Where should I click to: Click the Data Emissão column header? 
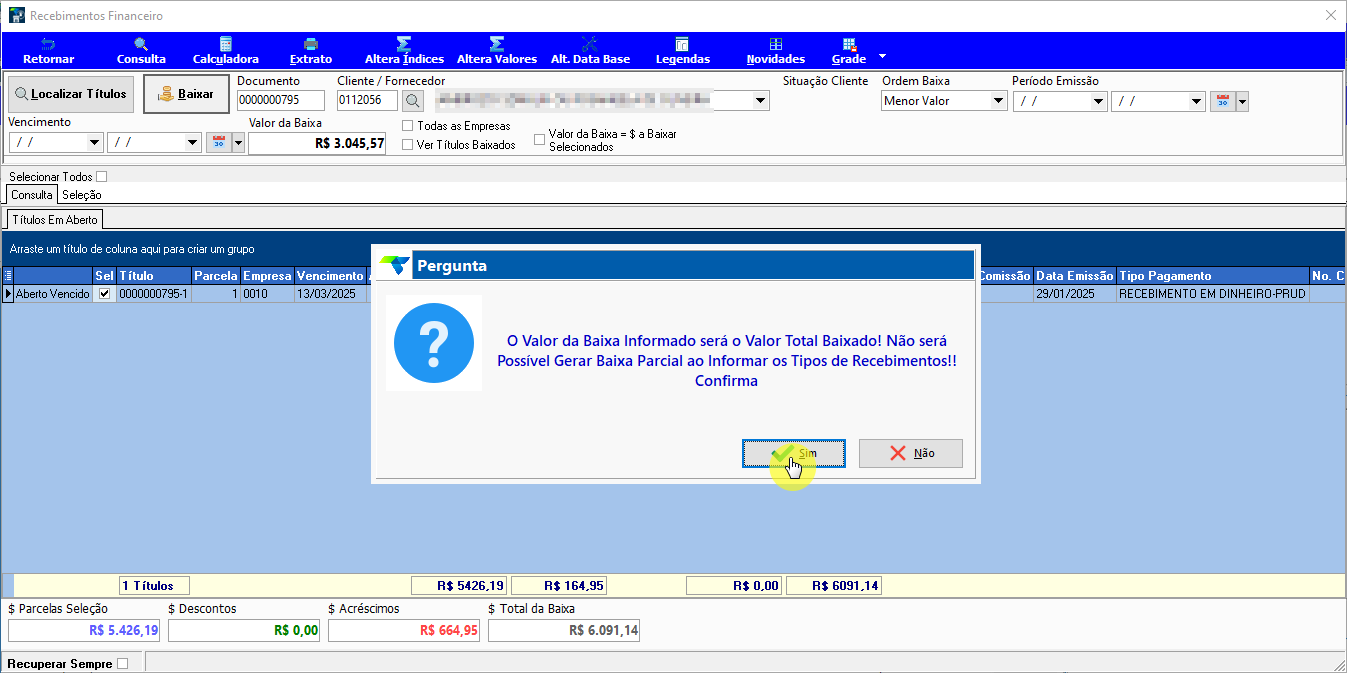[x=1074, y=276]
